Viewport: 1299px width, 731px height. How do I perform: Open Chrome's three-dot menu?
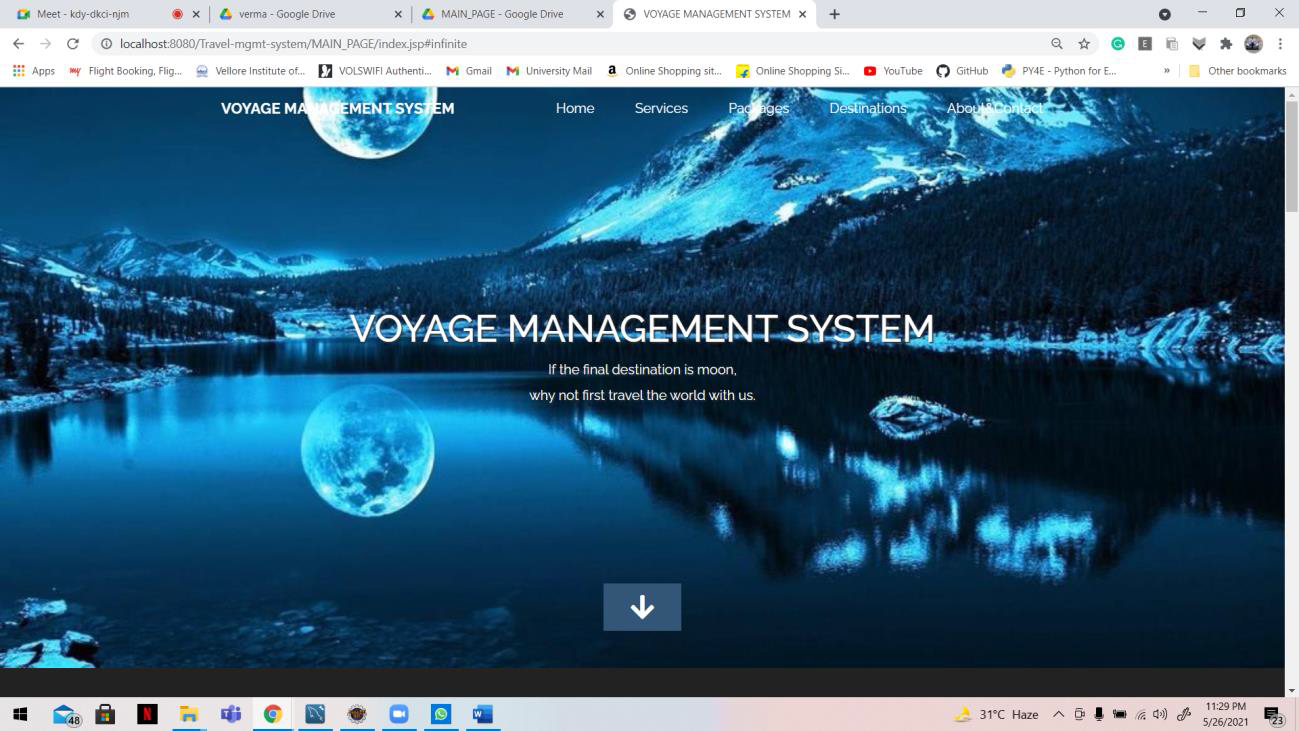[1280, 44]
